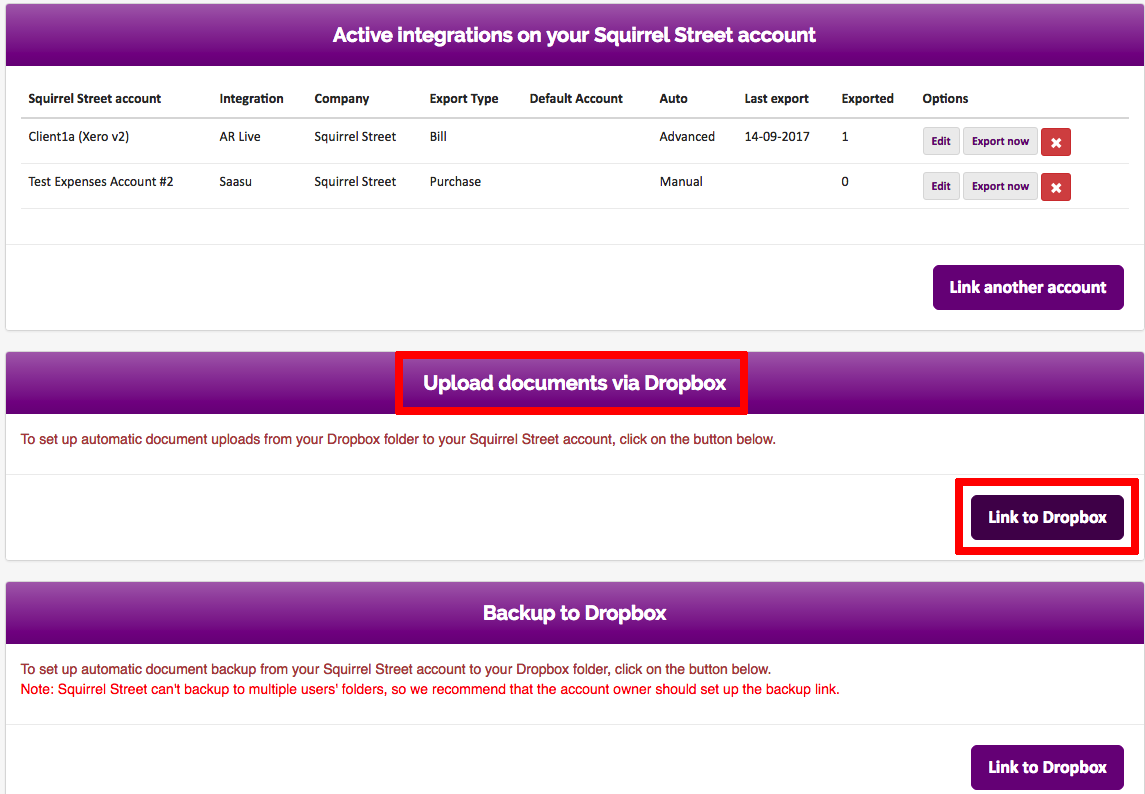The image size is (1145, 794).
Task: Click the Active integrations section heading
Action: pos(574,35)
